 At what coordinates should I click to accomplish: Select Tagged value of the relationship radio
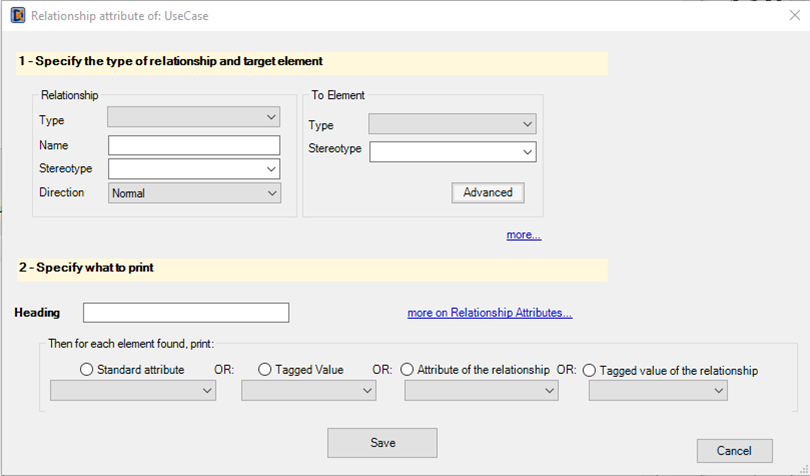589,370
